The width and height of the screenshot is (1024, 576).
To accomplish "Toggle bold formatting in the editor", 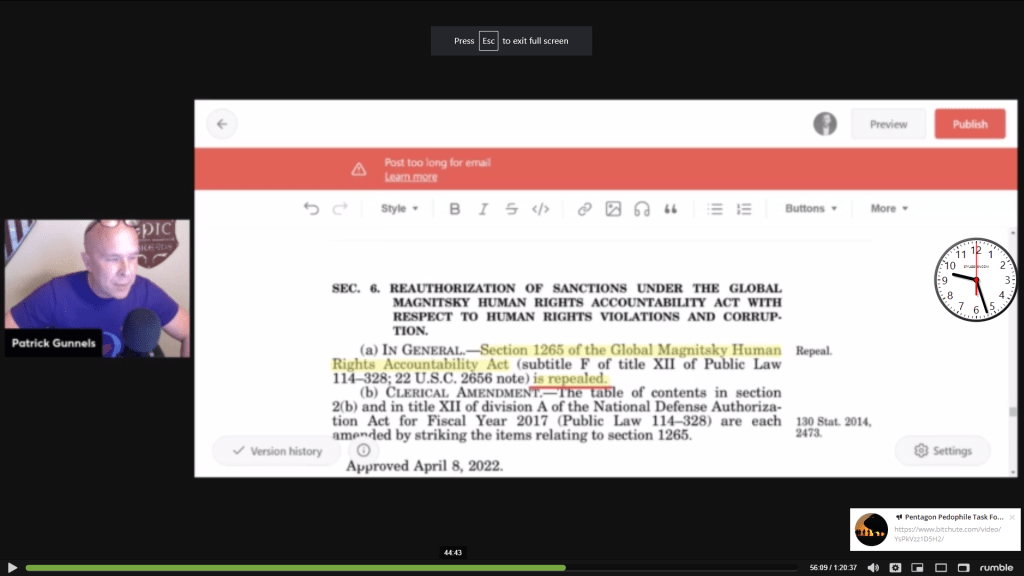I will pyautogui.click(x=455, y=209).
